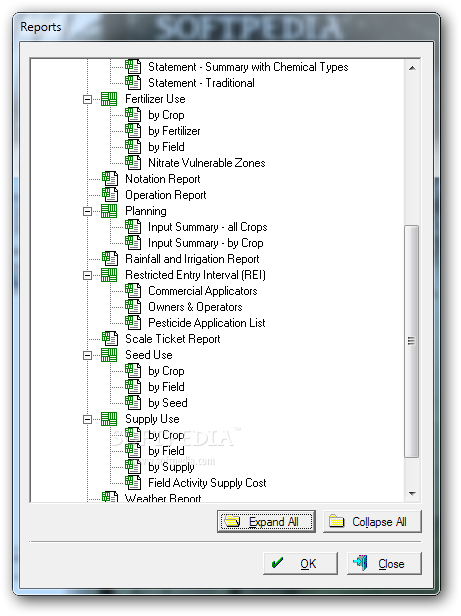Select Supply Use by Field report
Viewport: 461px width, 616px height.
point(166,451)
